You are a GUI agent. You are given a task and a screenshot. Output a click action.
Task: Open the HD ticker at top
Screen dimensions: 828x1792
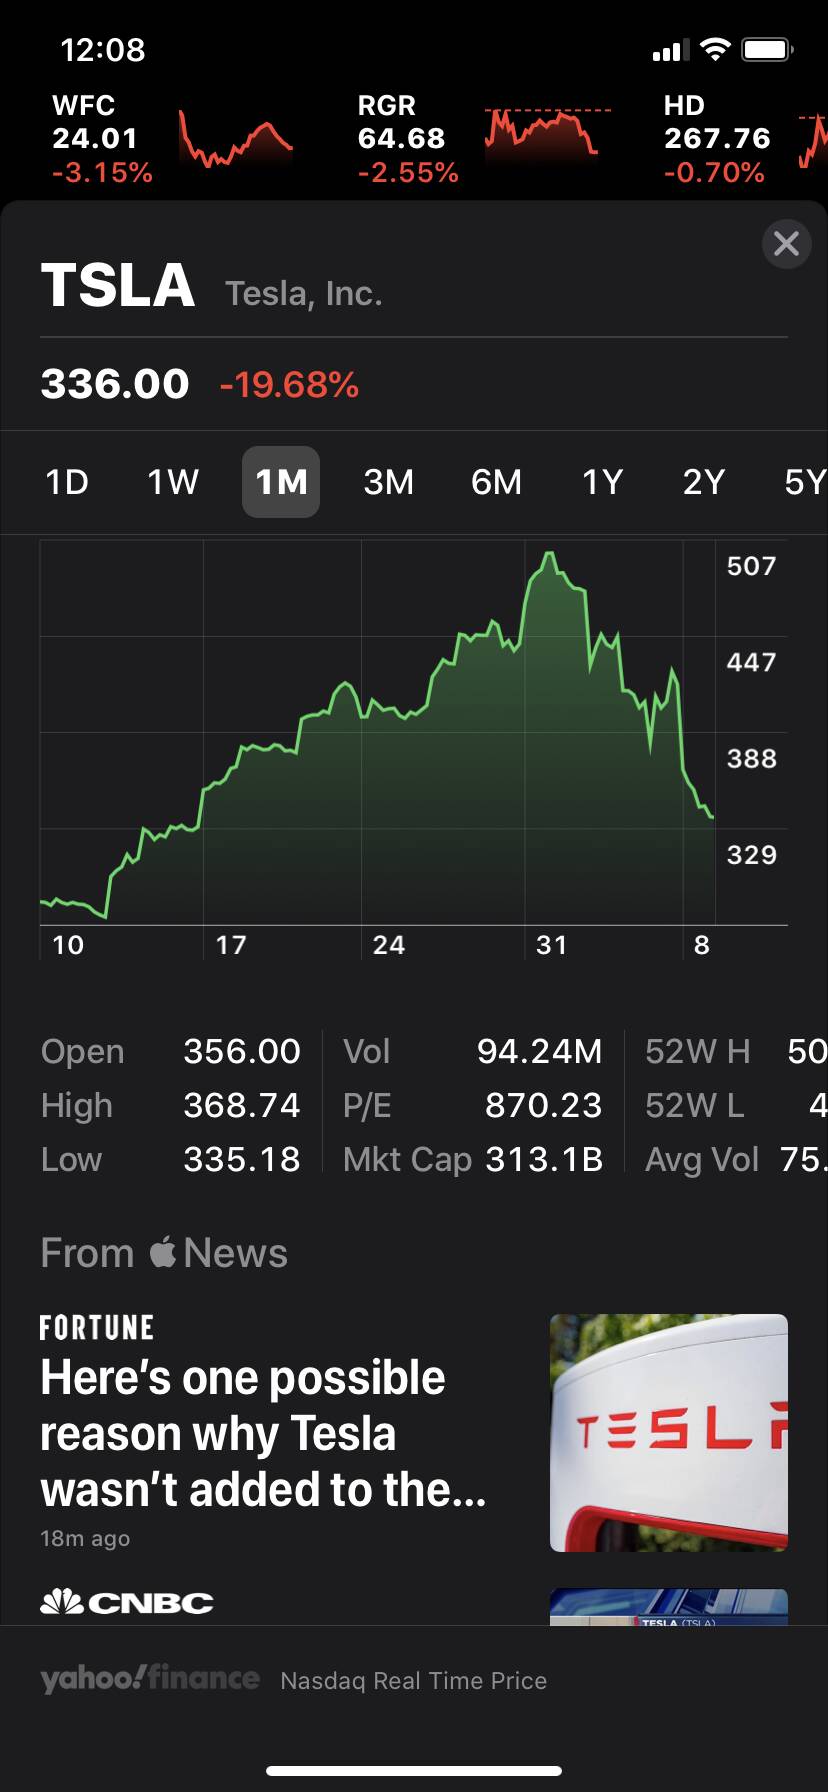point(716,139)
